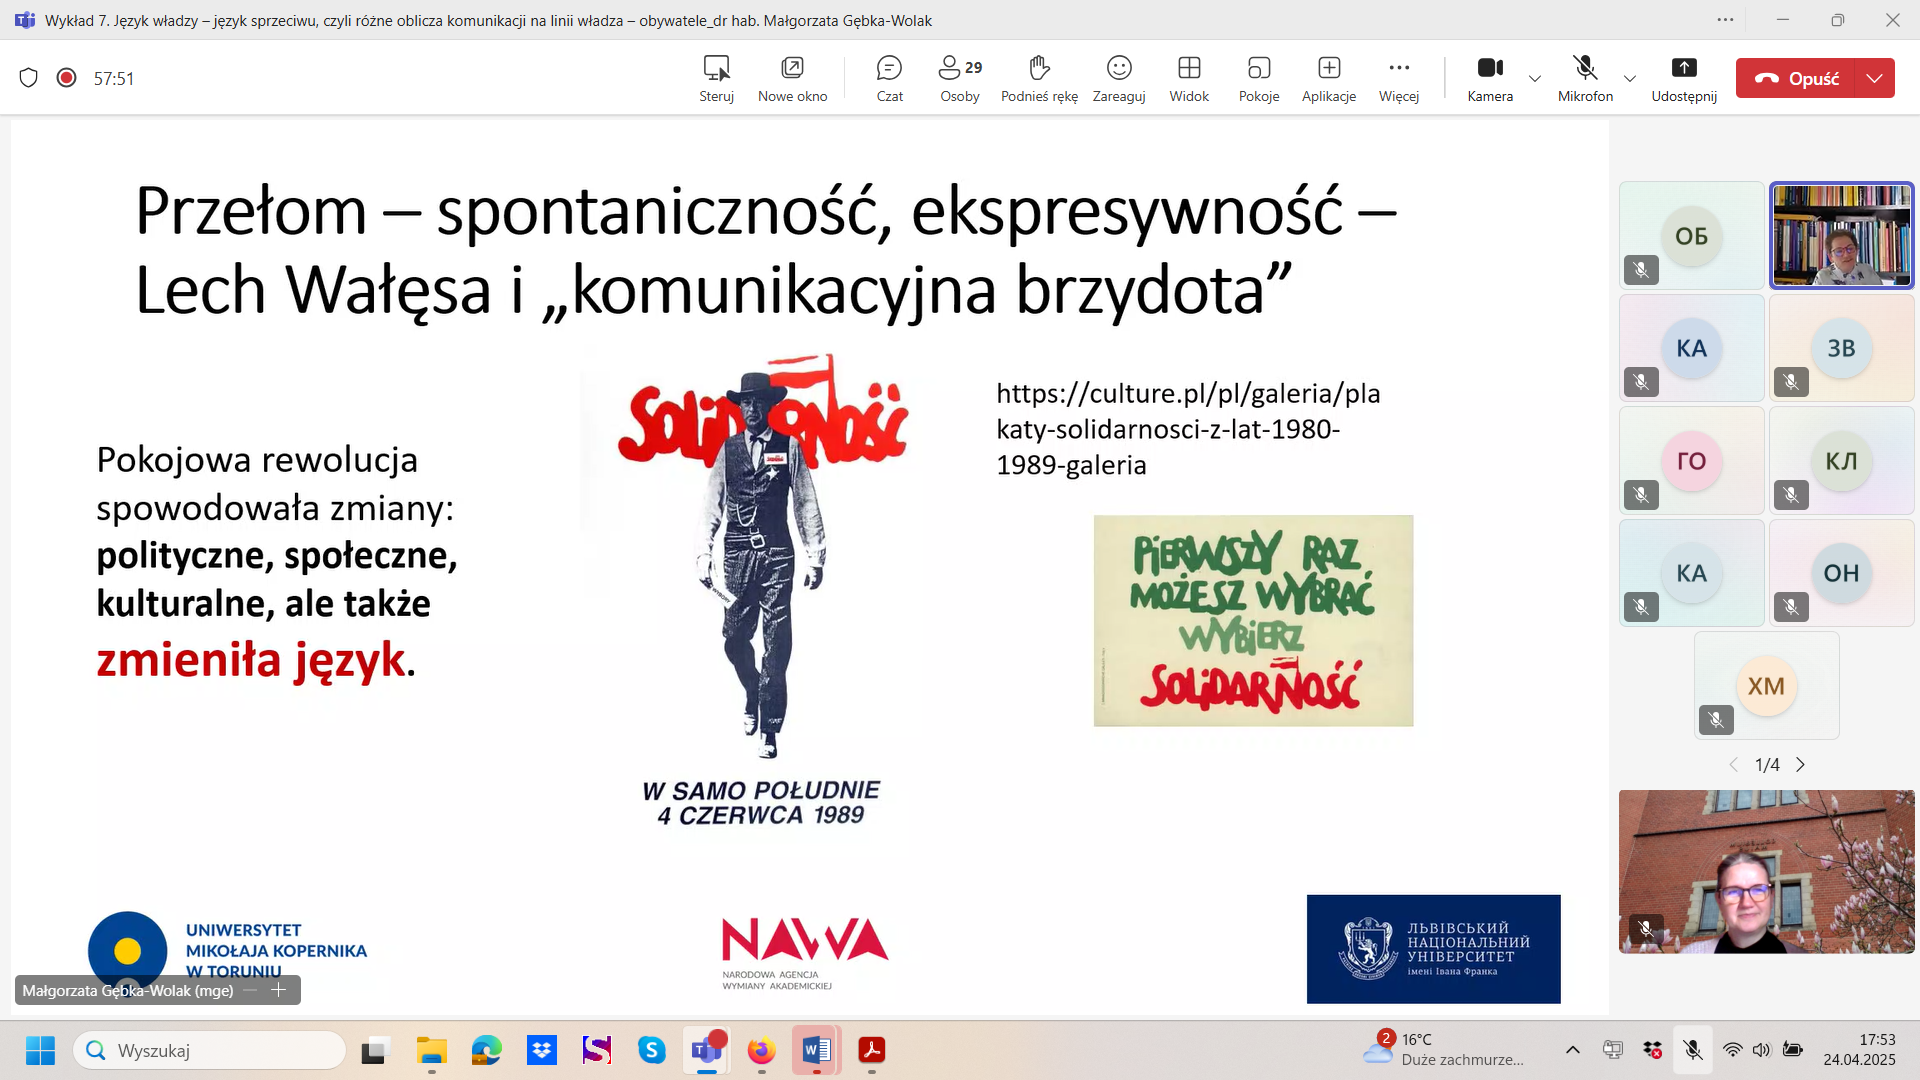This screenshot has height=1080, width=1920.
Task: Raise hand with Podnieś rękę
Action: (x=1039, y=78)
